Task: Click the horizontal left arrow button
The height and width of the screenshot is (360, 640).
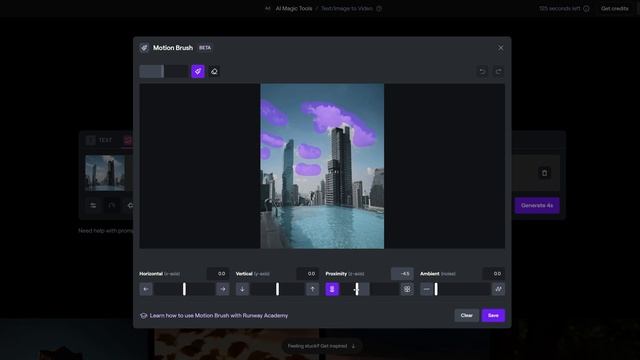Action: [146, 289]
